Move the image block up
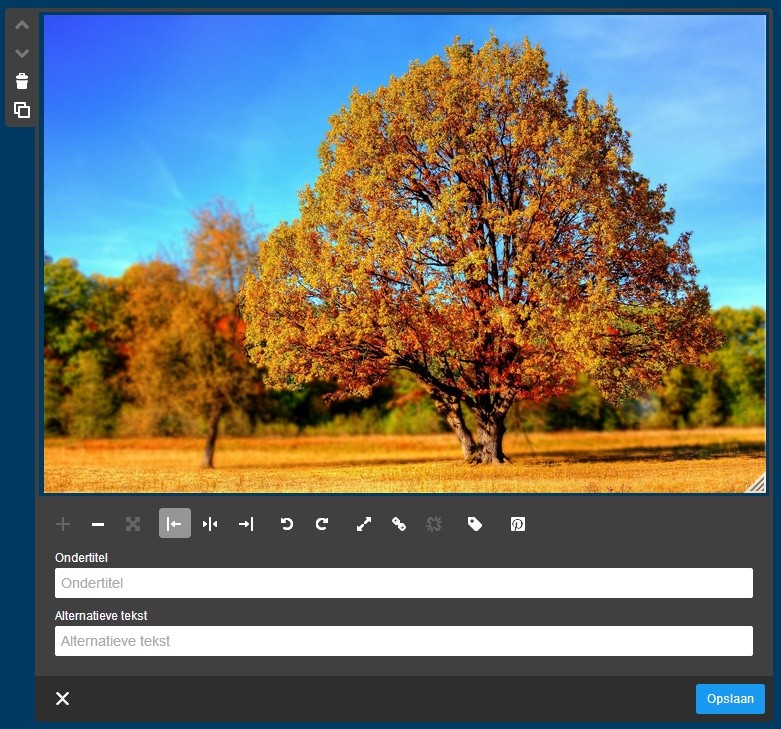Viewport: 781px width, 729px height. click(22, 25)
